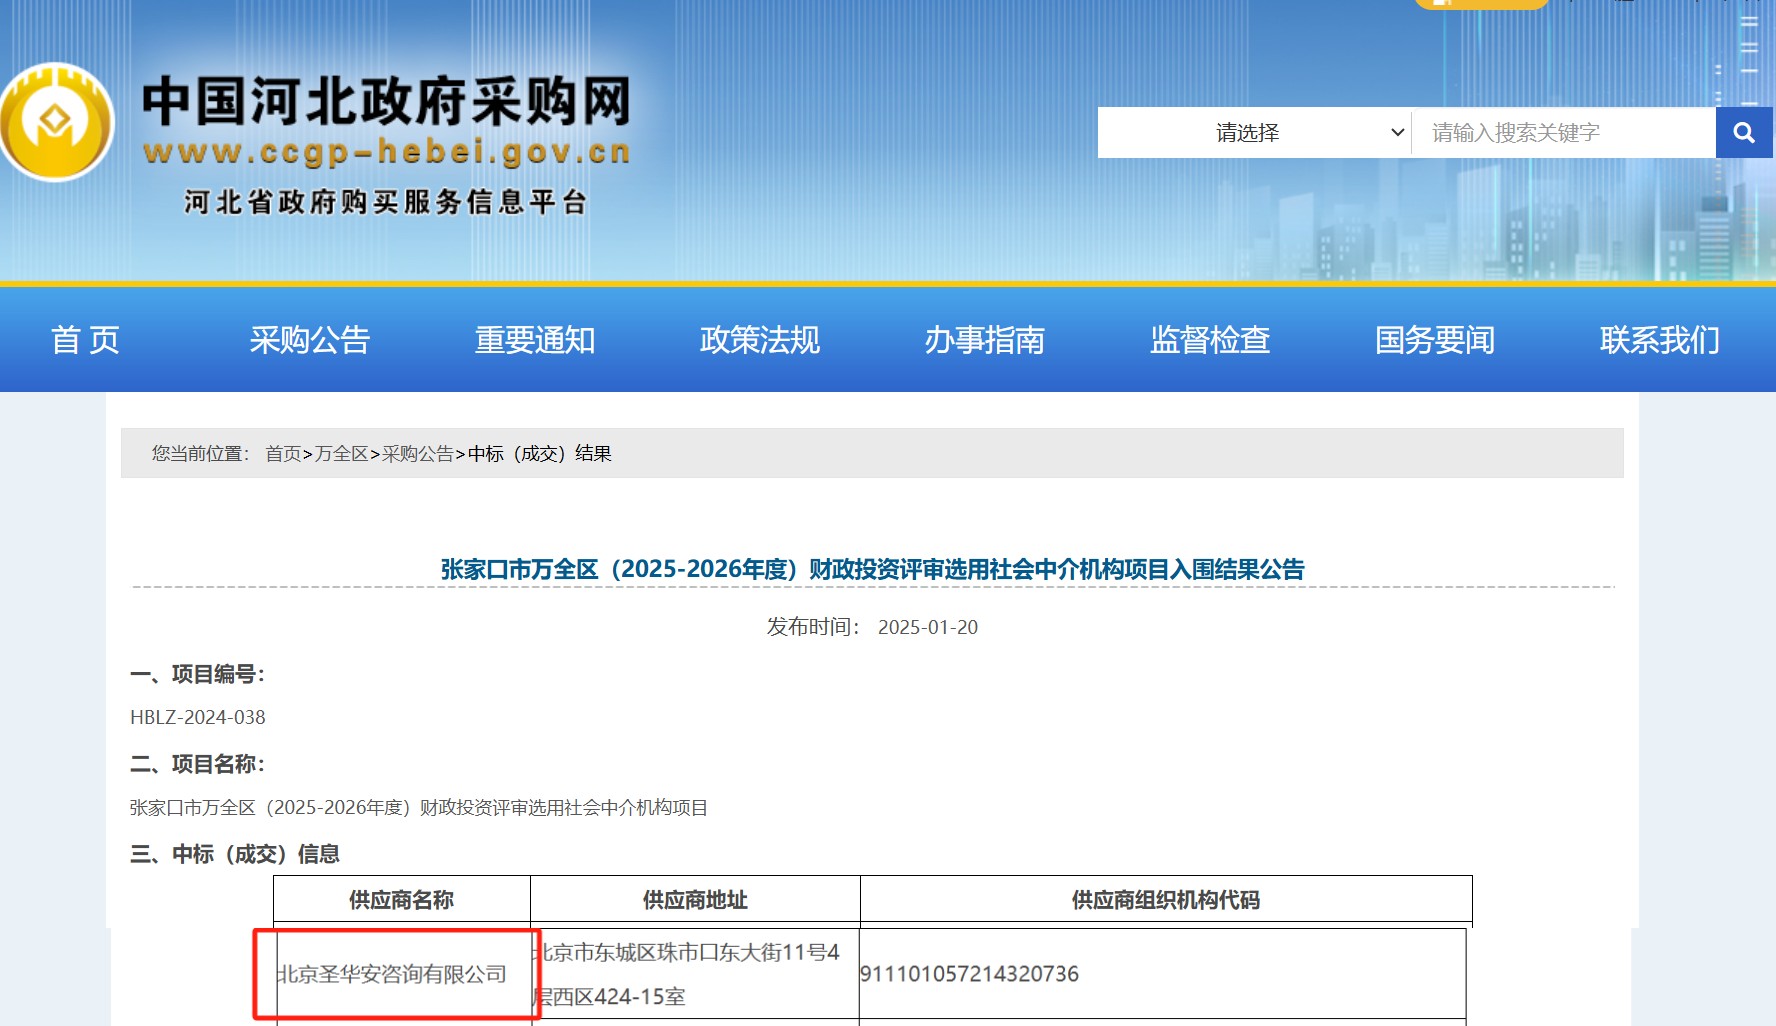The width and height of the screenshot is (1776, 1026).
Task: Click the 首页 breadcrumb link
Action: pyautogui.click(x=283, y=454)
